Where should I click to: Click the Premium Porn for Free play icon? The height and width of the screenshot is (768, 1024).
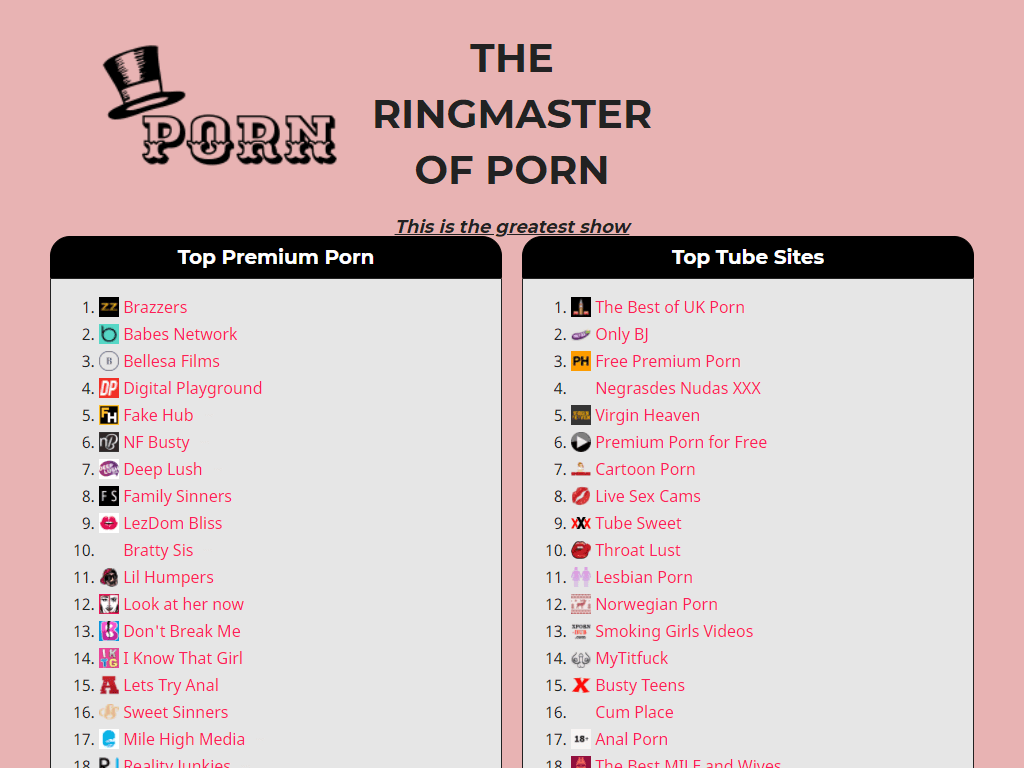coord(581,442)
